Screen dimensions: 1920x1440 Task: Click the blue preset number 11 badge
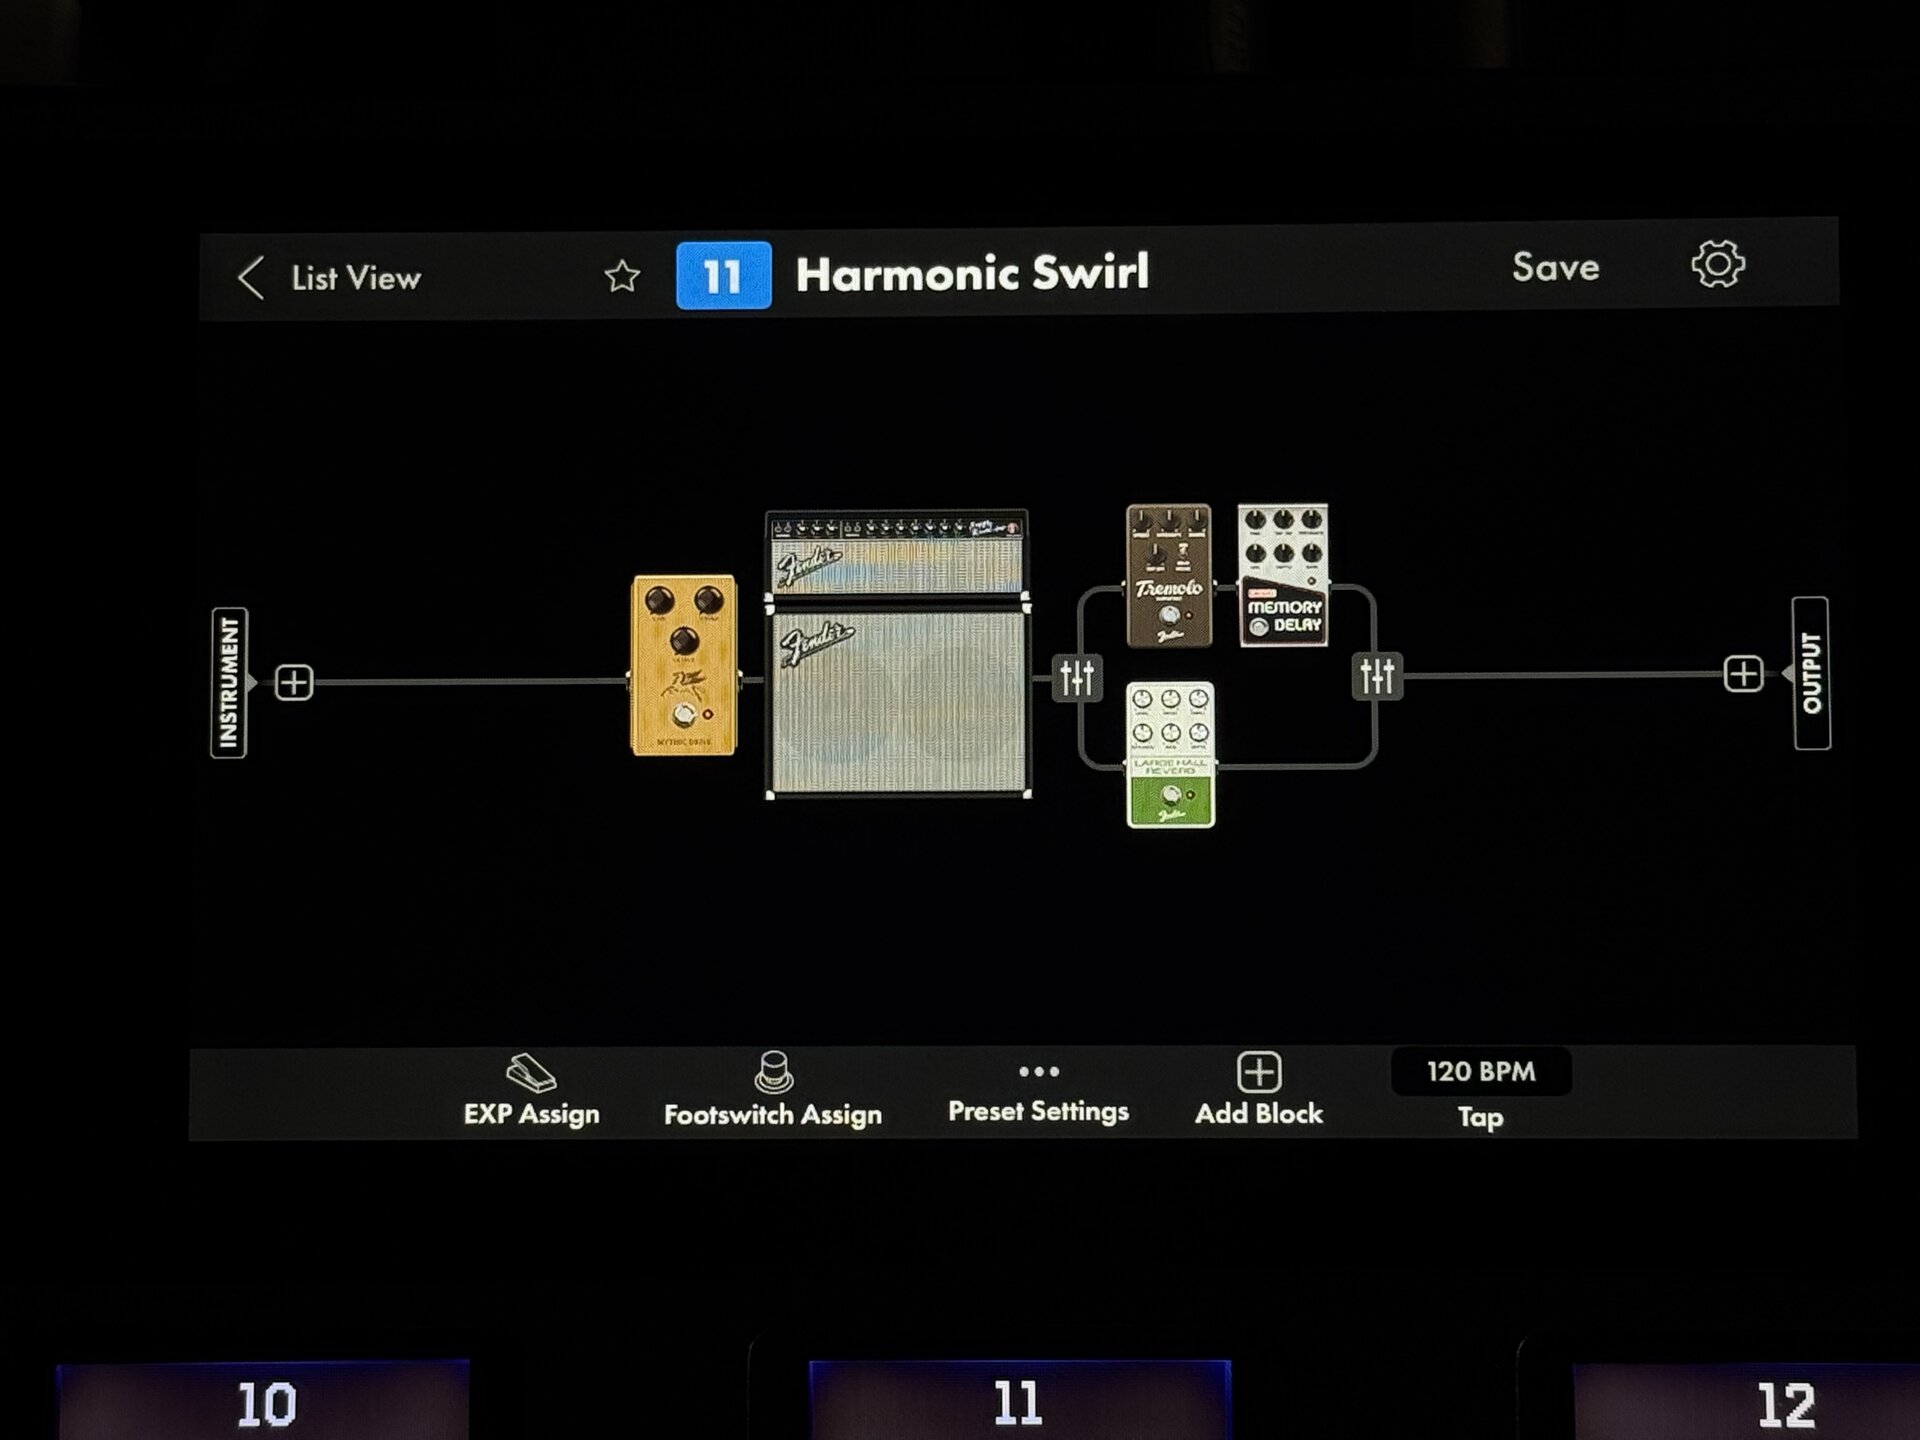(723, 275)
